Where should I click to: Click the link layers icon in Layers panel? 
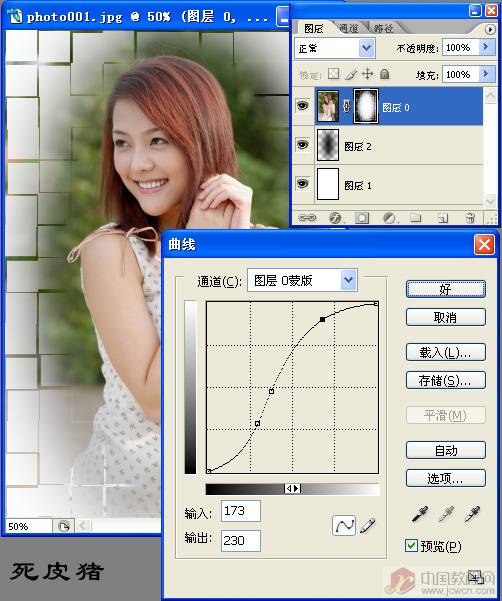[x=307, y=218]
